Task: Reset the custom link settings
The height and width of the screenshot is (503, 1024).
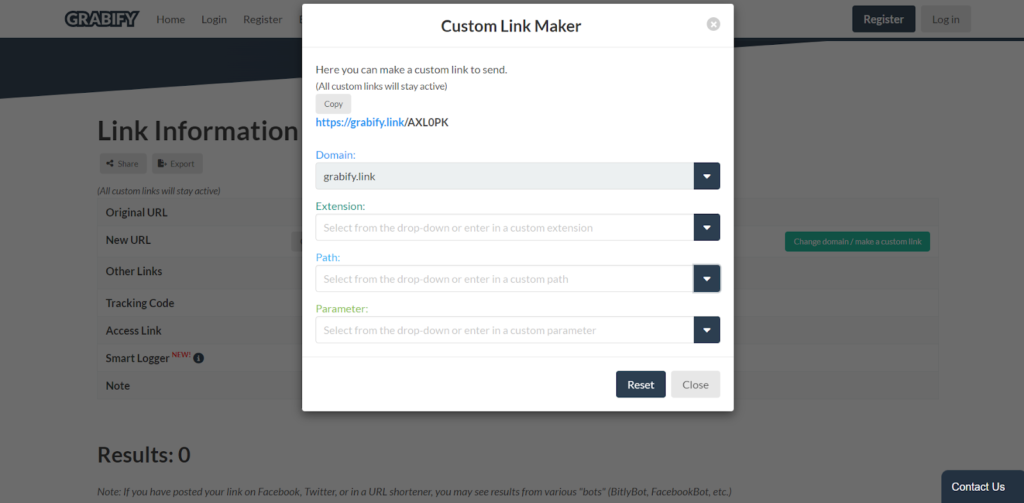Action: point(641,384)
